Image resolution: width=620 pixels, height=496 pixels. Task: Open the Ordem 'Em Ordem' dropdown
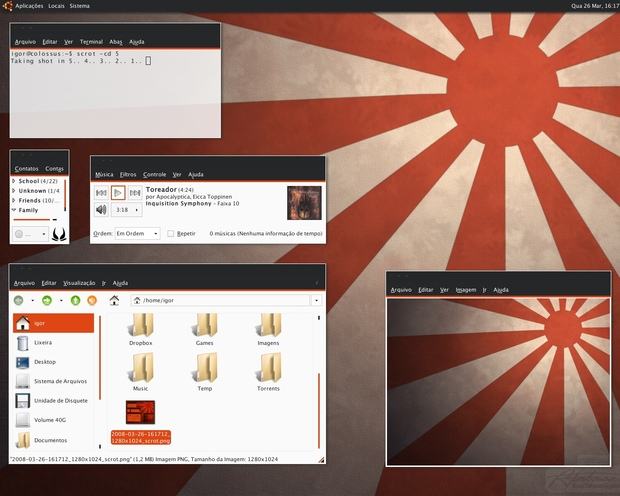137,233
